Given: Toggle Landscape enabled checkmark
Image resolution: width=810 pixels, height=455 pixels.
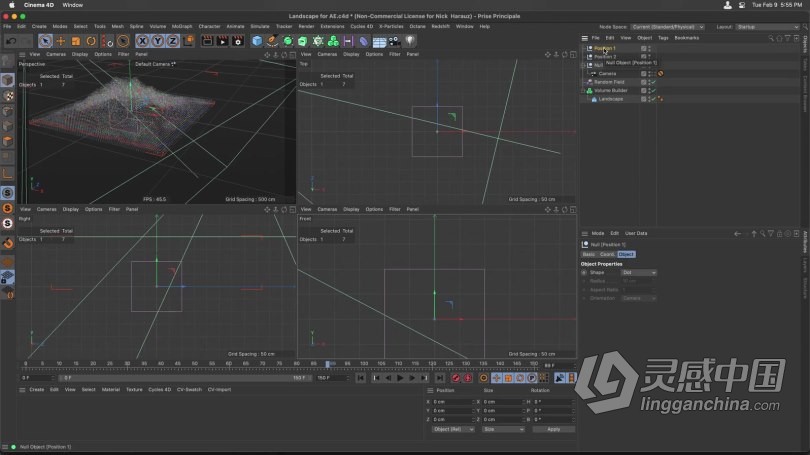Looking at the screenshot, I should pos(653,99).
